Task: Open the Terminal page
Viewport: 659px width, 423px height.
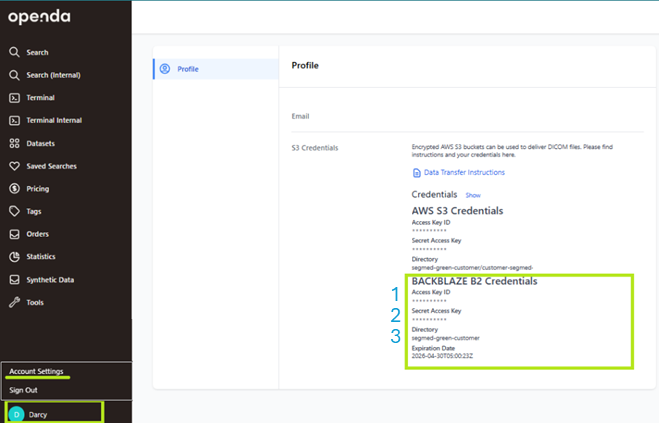Action: tap(40, 98)
